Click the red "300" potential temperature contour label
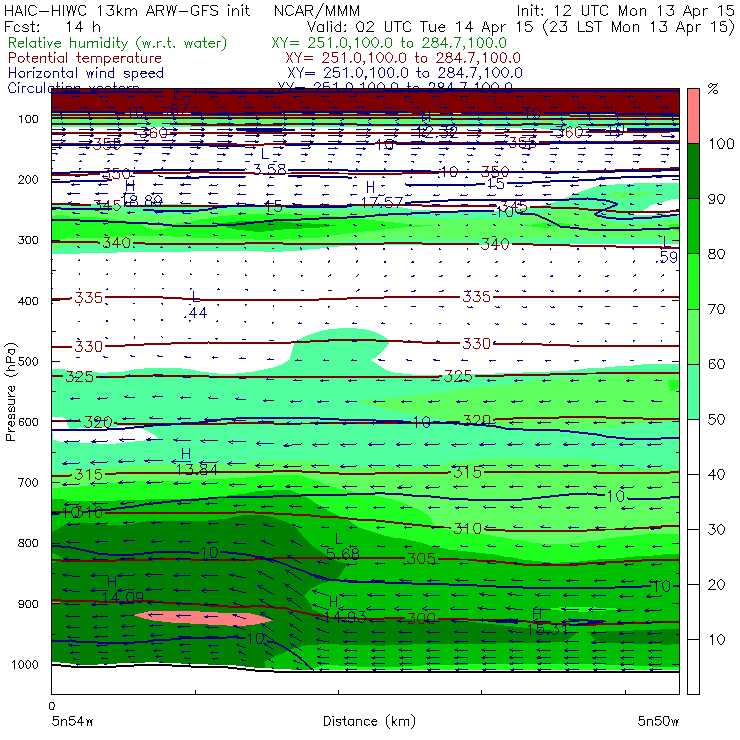Viewport: 740px width, 740px height. 421,618
